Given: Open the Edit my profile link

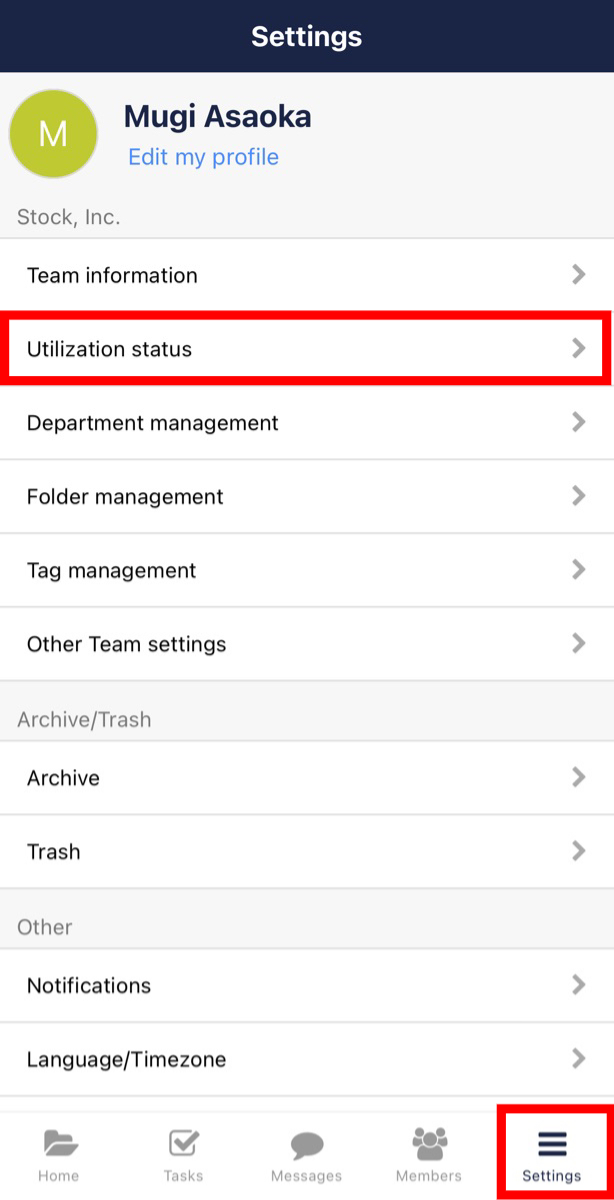Looking at the screenshot, I should pyautogui.click(x=203, y=157).
